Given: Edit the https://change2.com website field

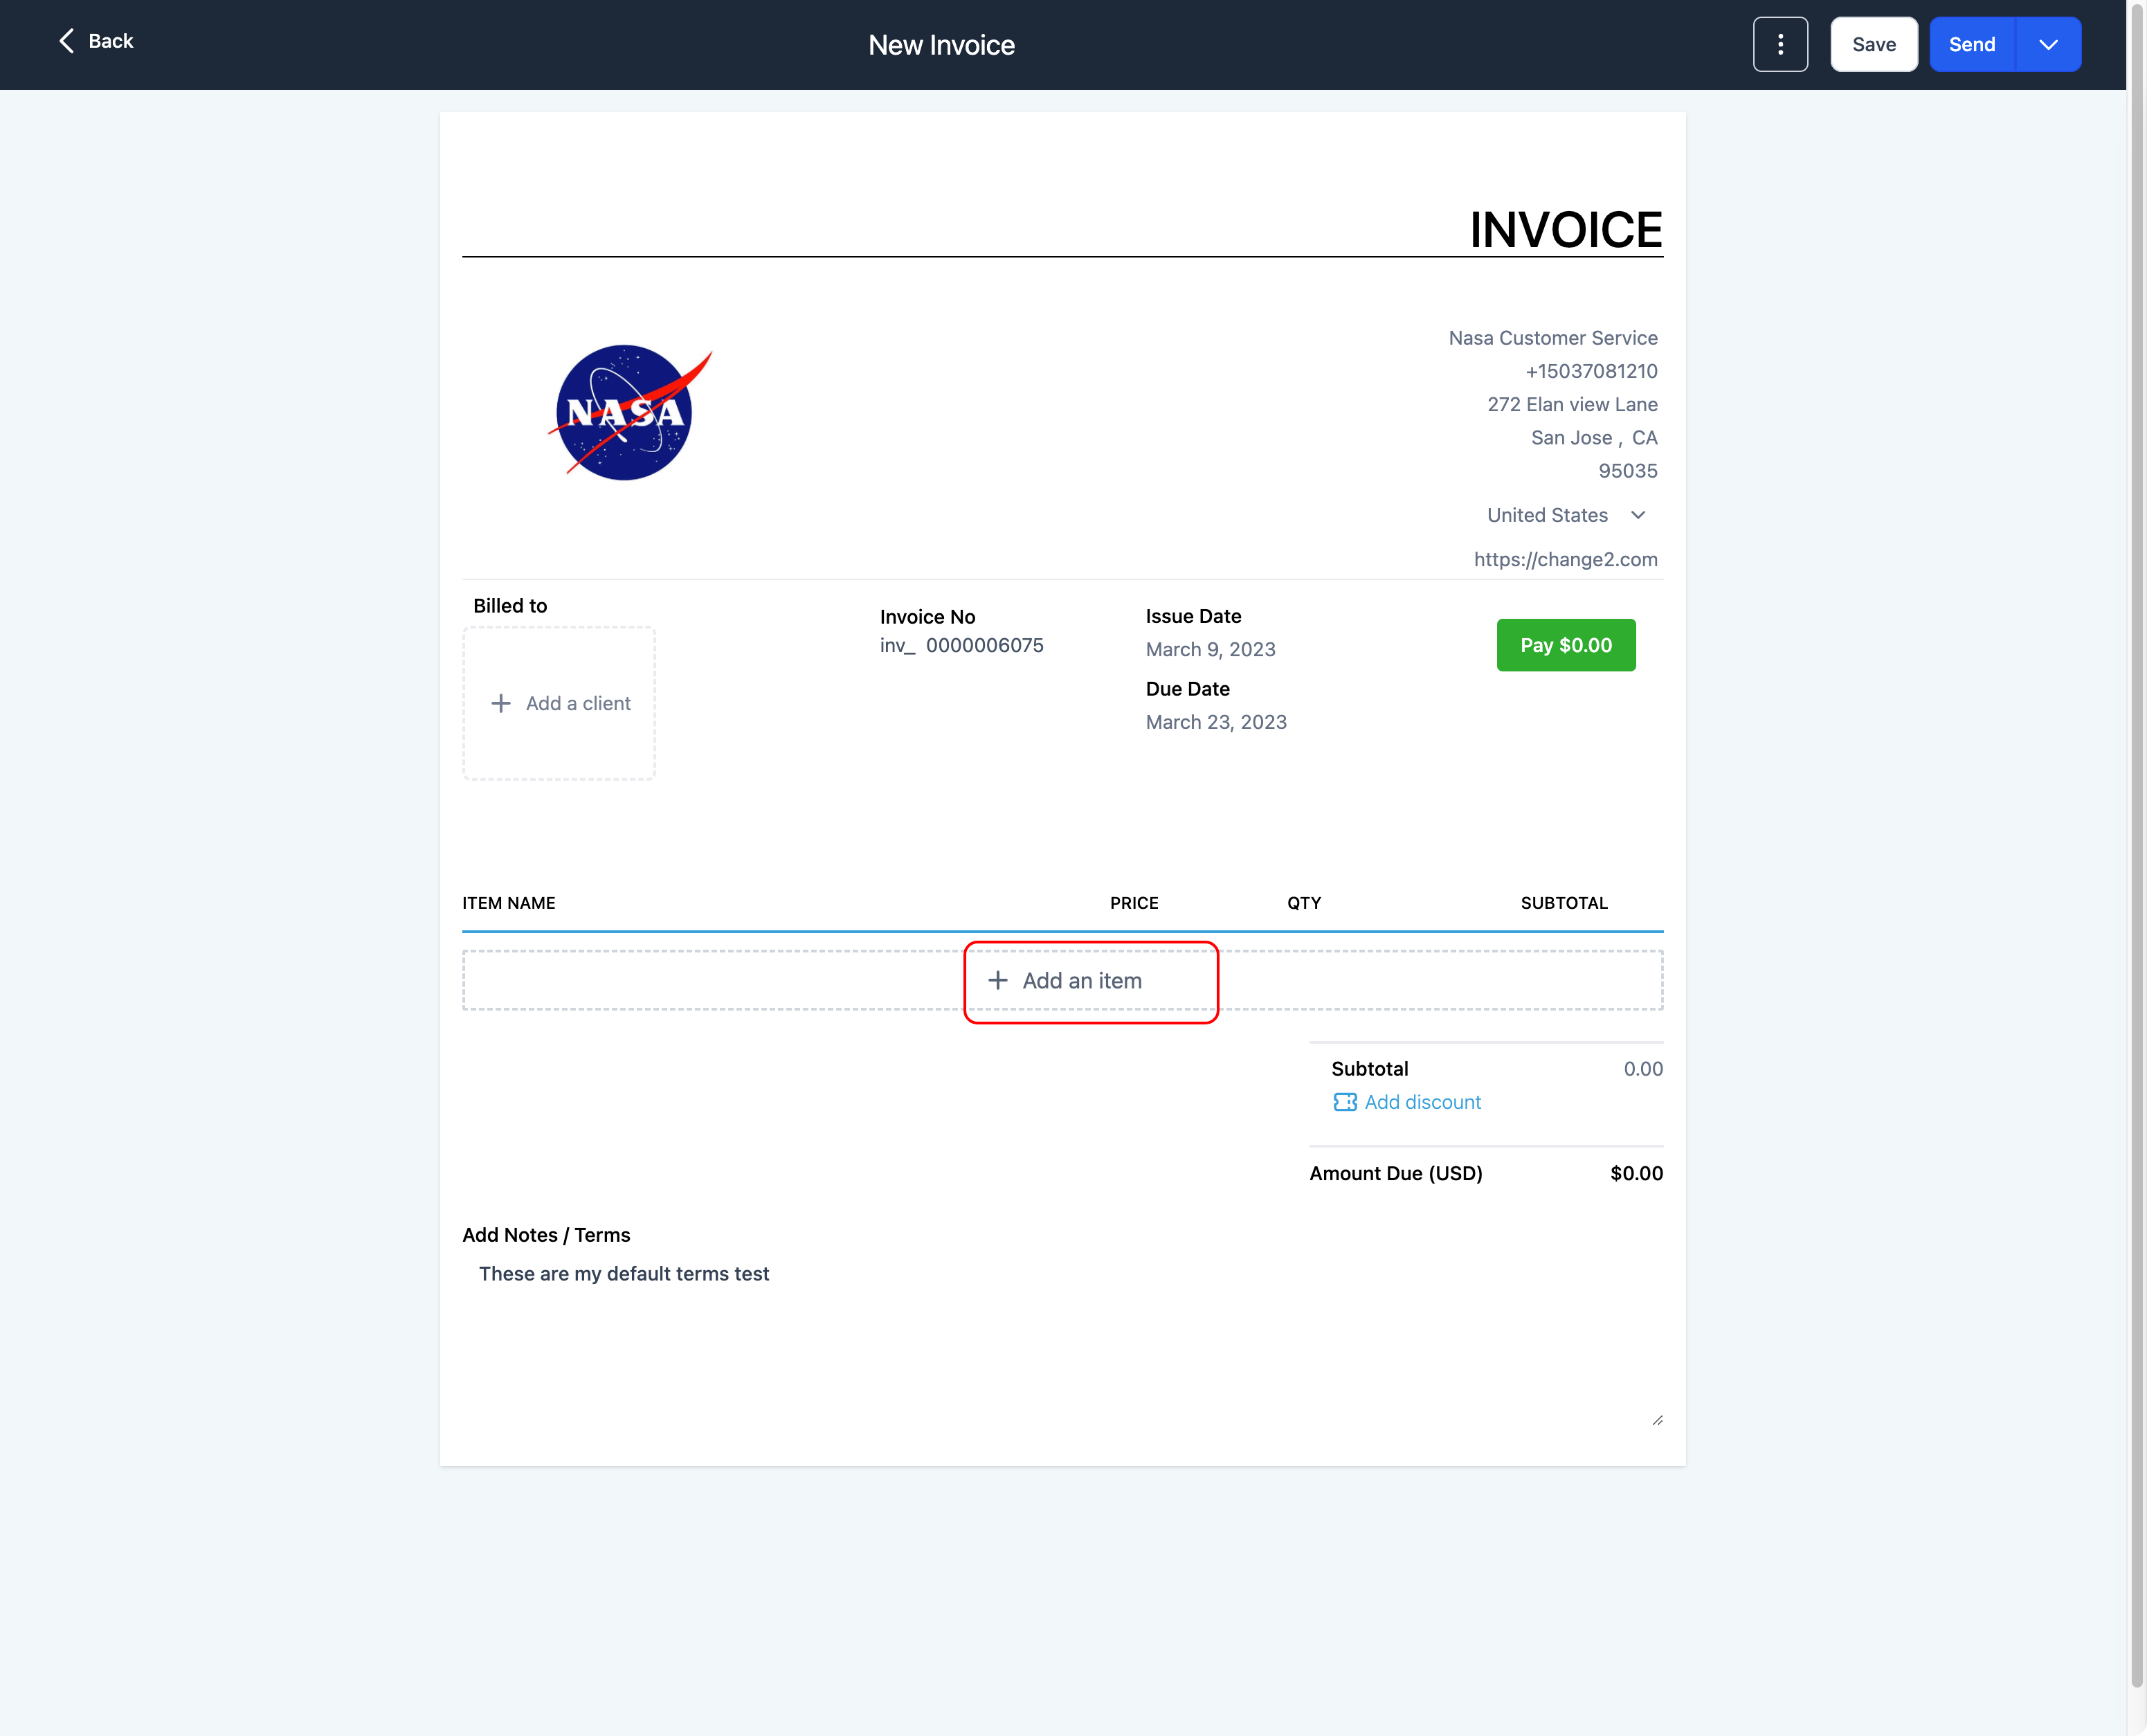Looking at the screenshot, I should click(1565, 559).
